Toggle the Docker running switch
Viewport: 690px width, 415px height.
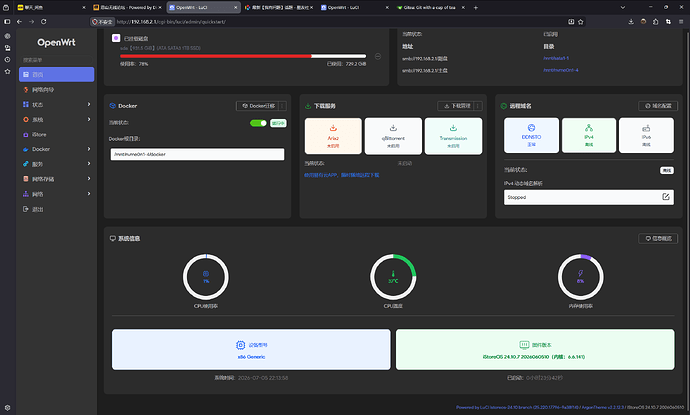pyautogui.click(x=258, y=123)
